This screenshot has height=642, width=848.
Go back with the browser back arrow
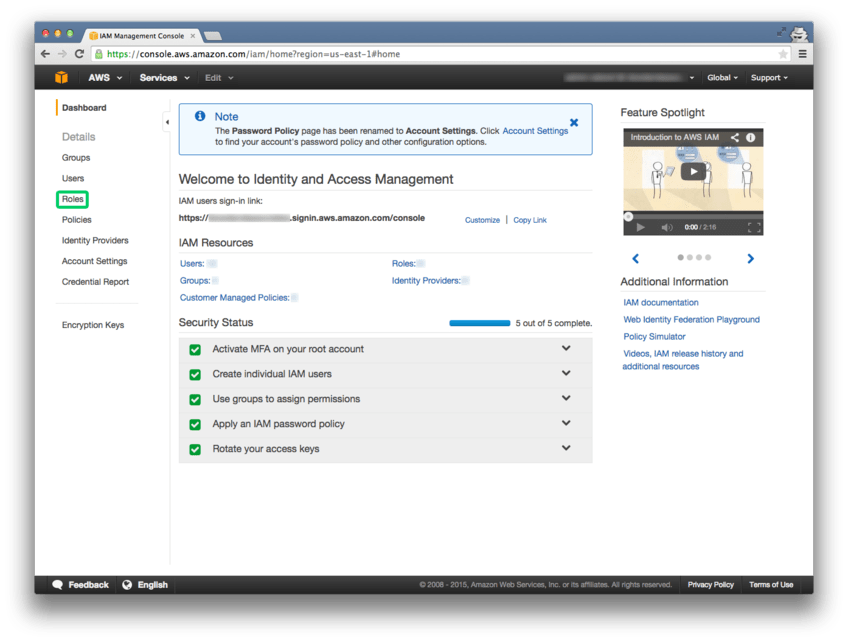pyautogui.click(x=45, y=54)
